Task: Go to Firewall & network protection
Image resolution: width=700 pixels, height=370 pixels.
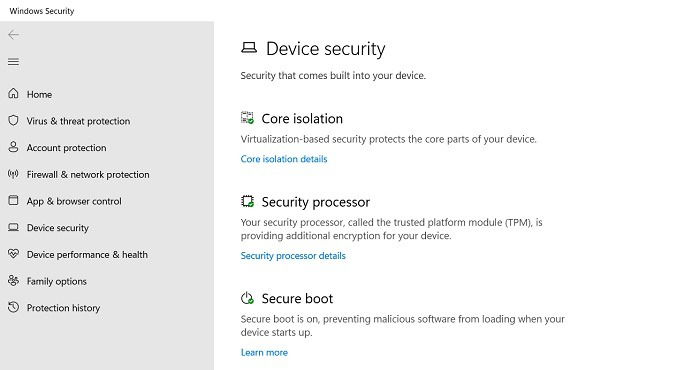Action: point(88,175)
